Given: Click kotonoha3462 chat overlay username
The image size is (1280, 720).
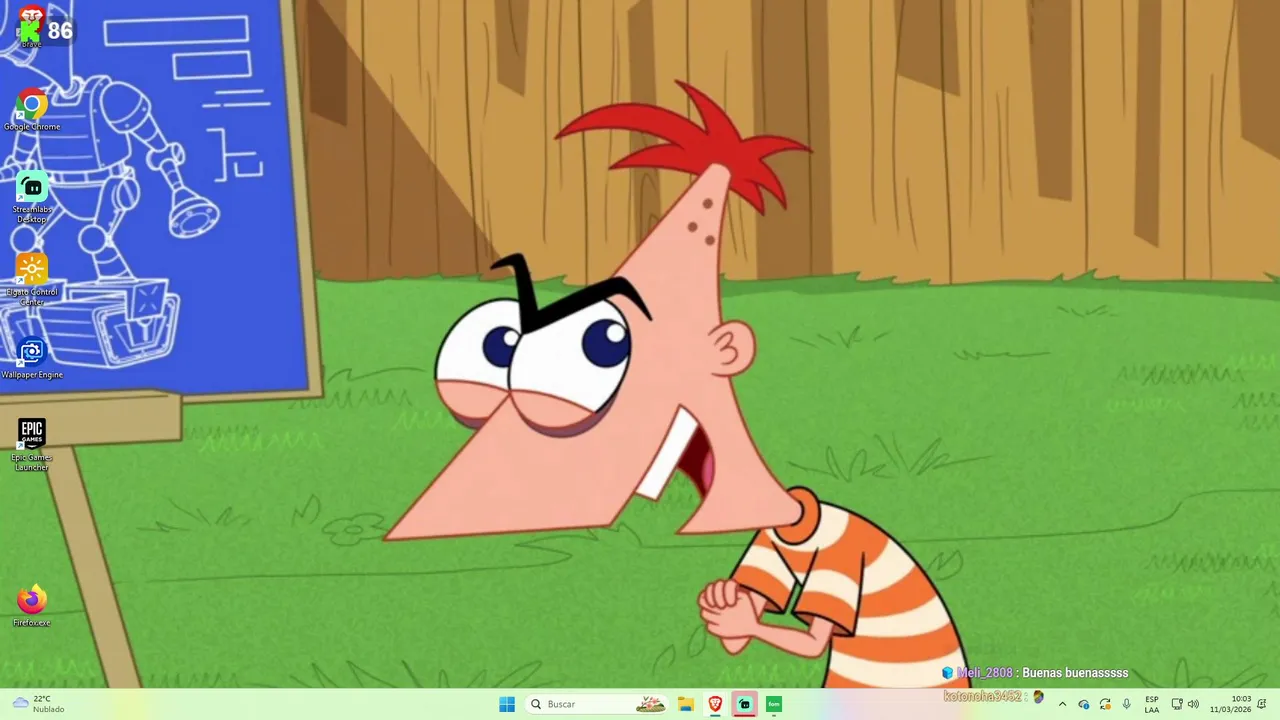Looking at the screenshot, I should tap(984, 696).
